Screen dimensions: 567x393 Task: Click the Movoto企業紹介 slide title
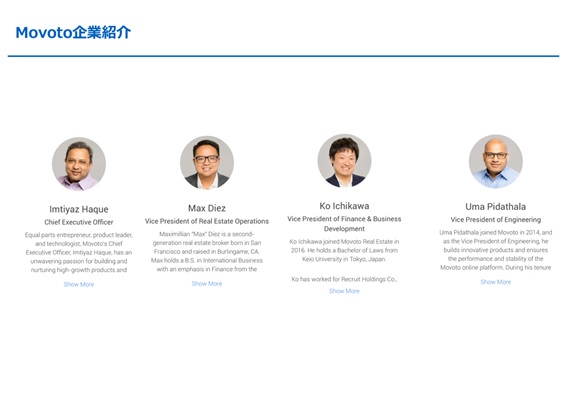[x=73, y=33]
